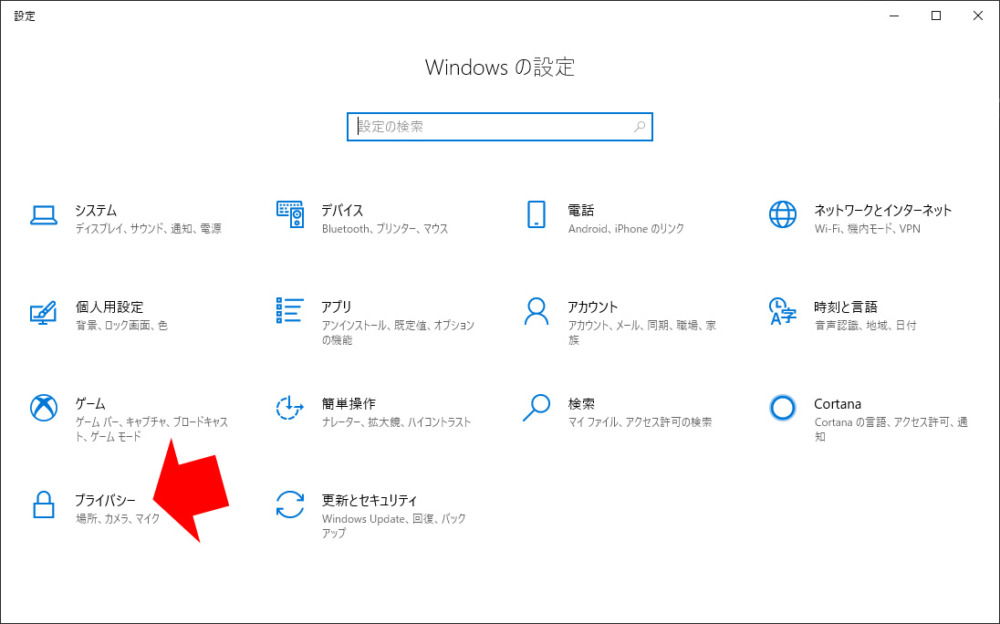This screenshot has height=624, width=1000.
Task: Open the ネットワークとインターネット title link
Action: [x=882, y=210]
